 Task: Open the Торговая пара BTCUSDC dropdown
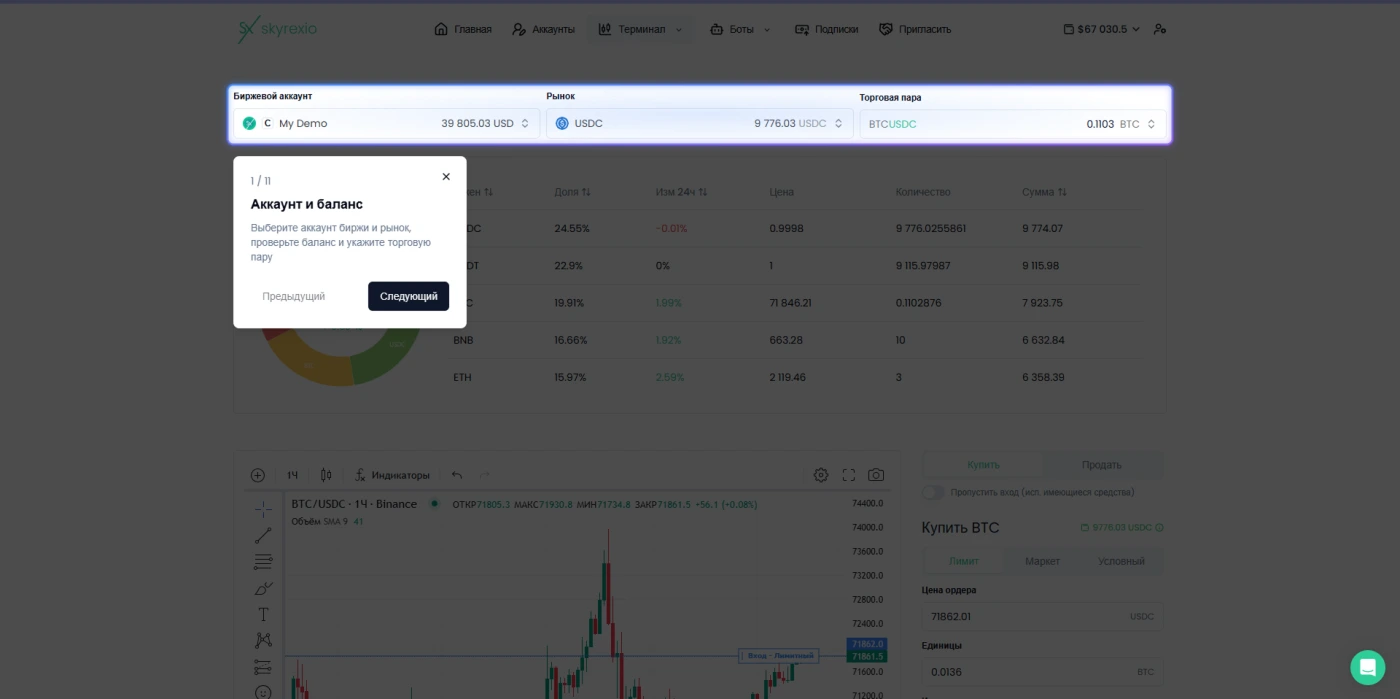click(1012, 124)
